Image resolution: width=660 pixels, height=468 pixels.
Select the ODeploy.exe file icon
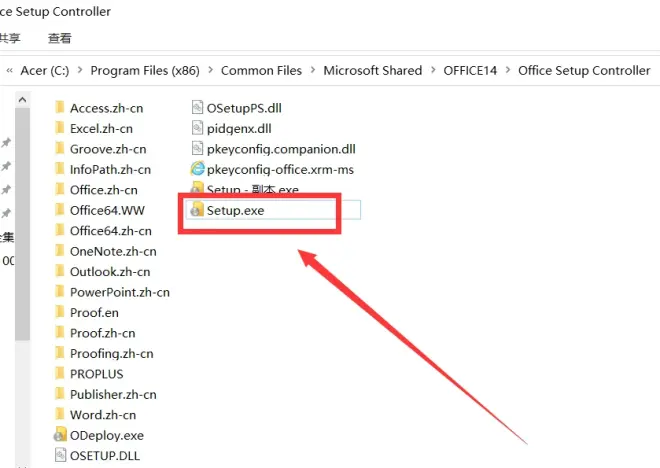click(60, 435)
